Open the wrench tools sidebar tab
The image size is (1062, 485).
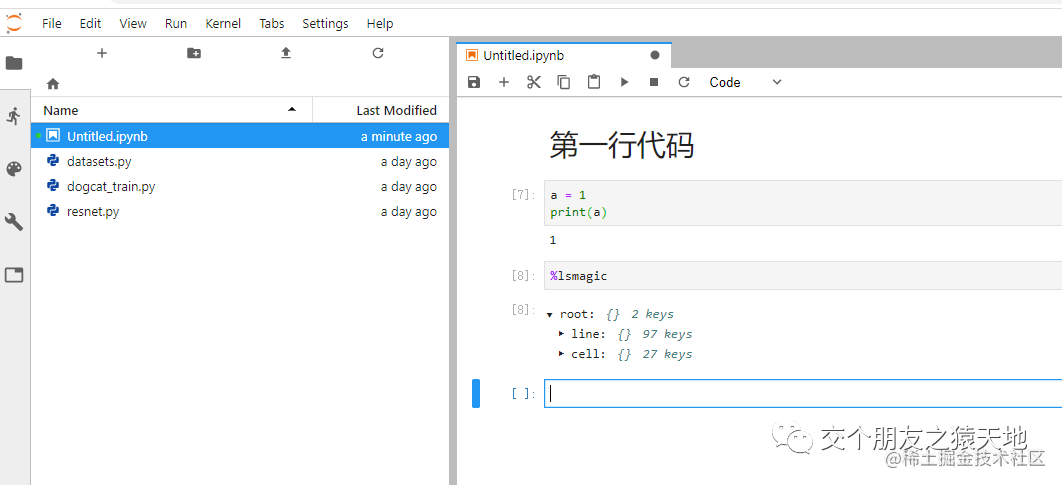pos(14,222)
